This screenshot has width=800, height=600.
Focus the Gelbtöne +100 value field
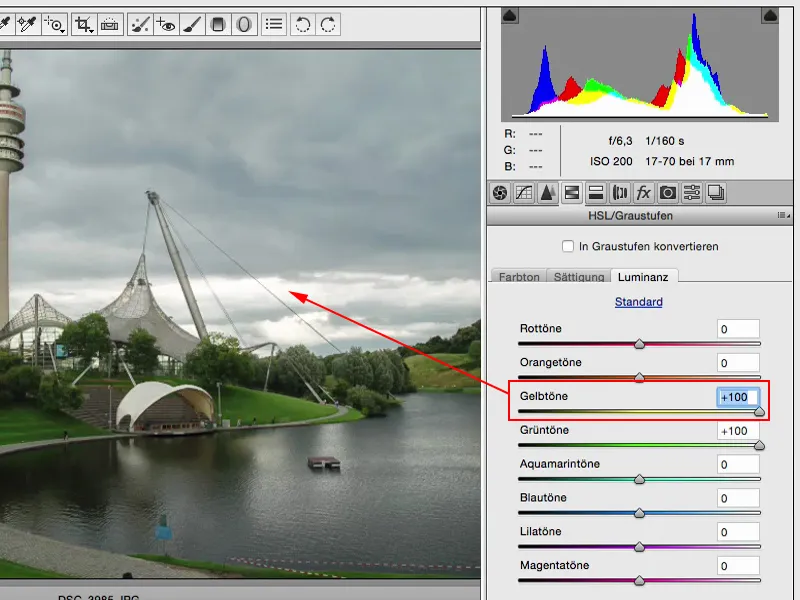coord(738,397)
